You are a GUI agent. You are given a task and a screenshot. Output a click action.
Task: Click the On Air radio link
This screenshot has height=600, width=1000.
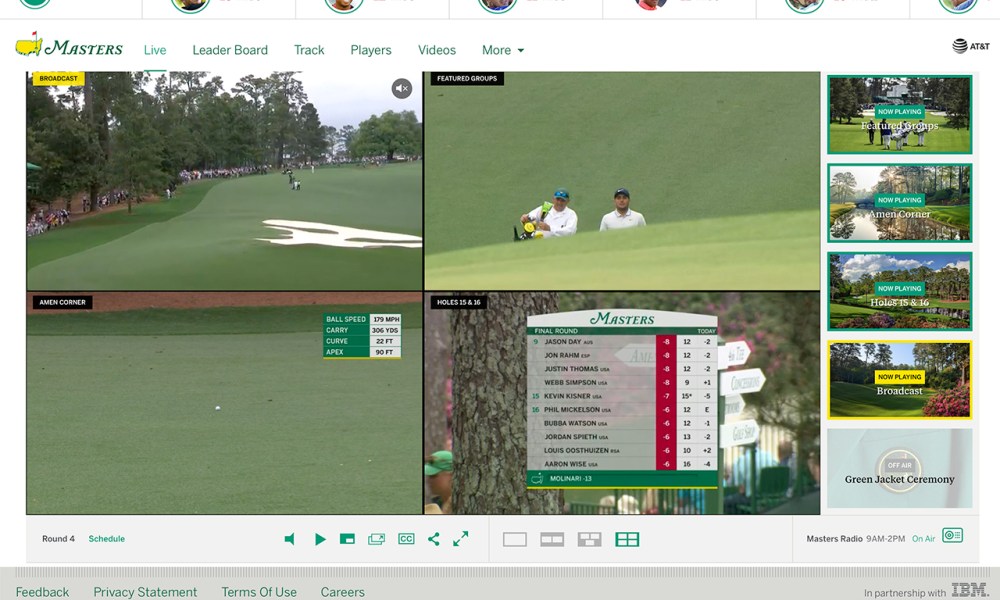click(x=923, y=539)
